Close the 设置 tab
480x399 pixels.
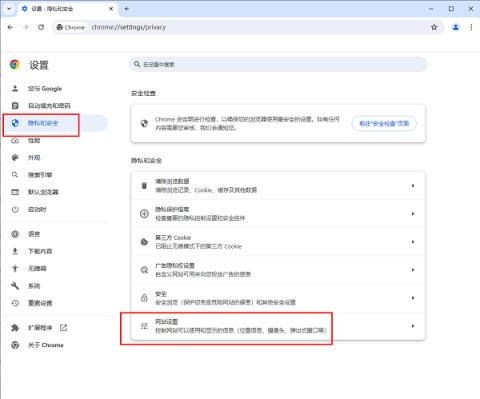(x=111, y=9)
